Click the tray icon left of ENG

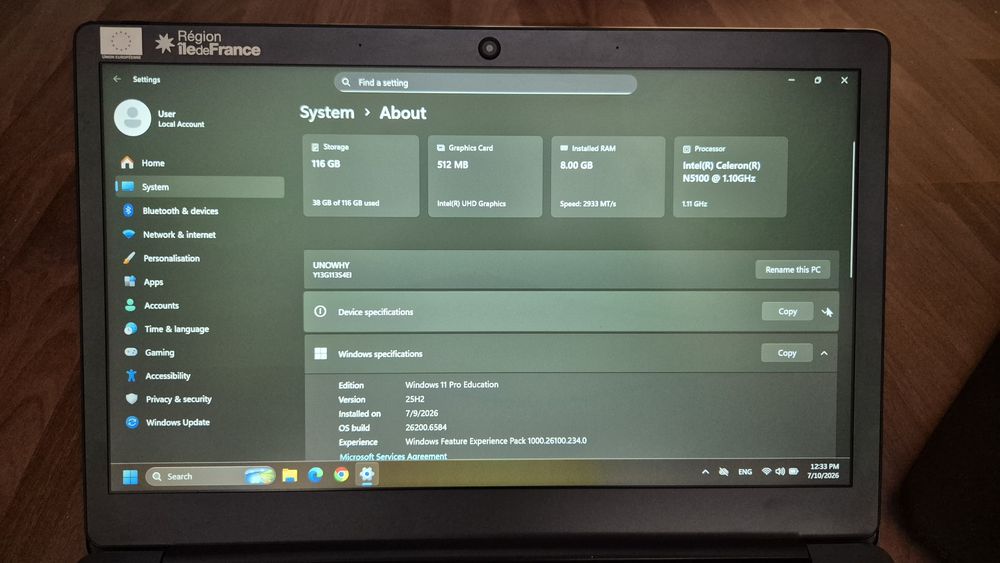(x=724, y=472)
